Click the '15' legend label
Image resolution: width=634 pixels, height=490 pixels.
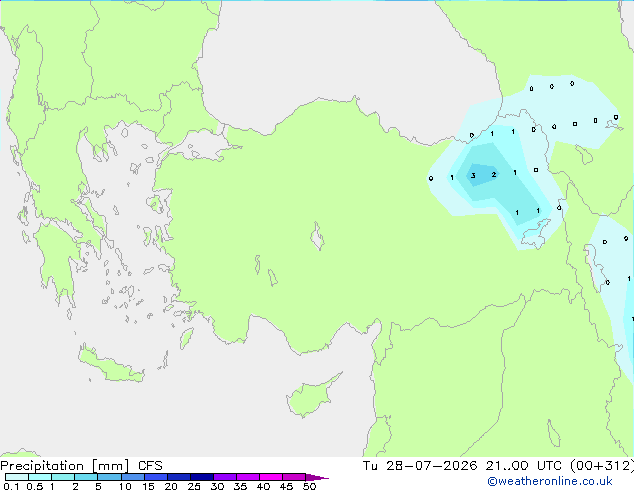click(148, 486)
